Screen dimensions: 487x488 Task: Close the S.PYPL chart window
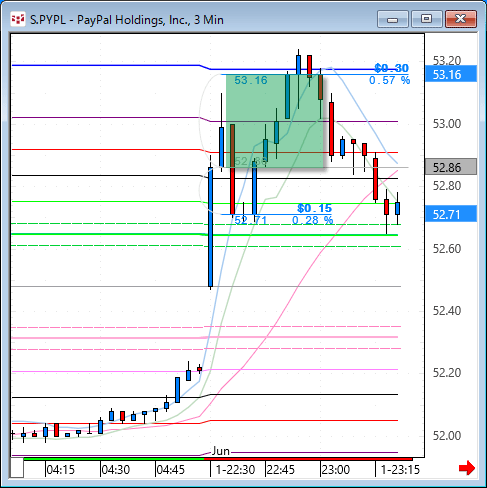click(461, 19)
